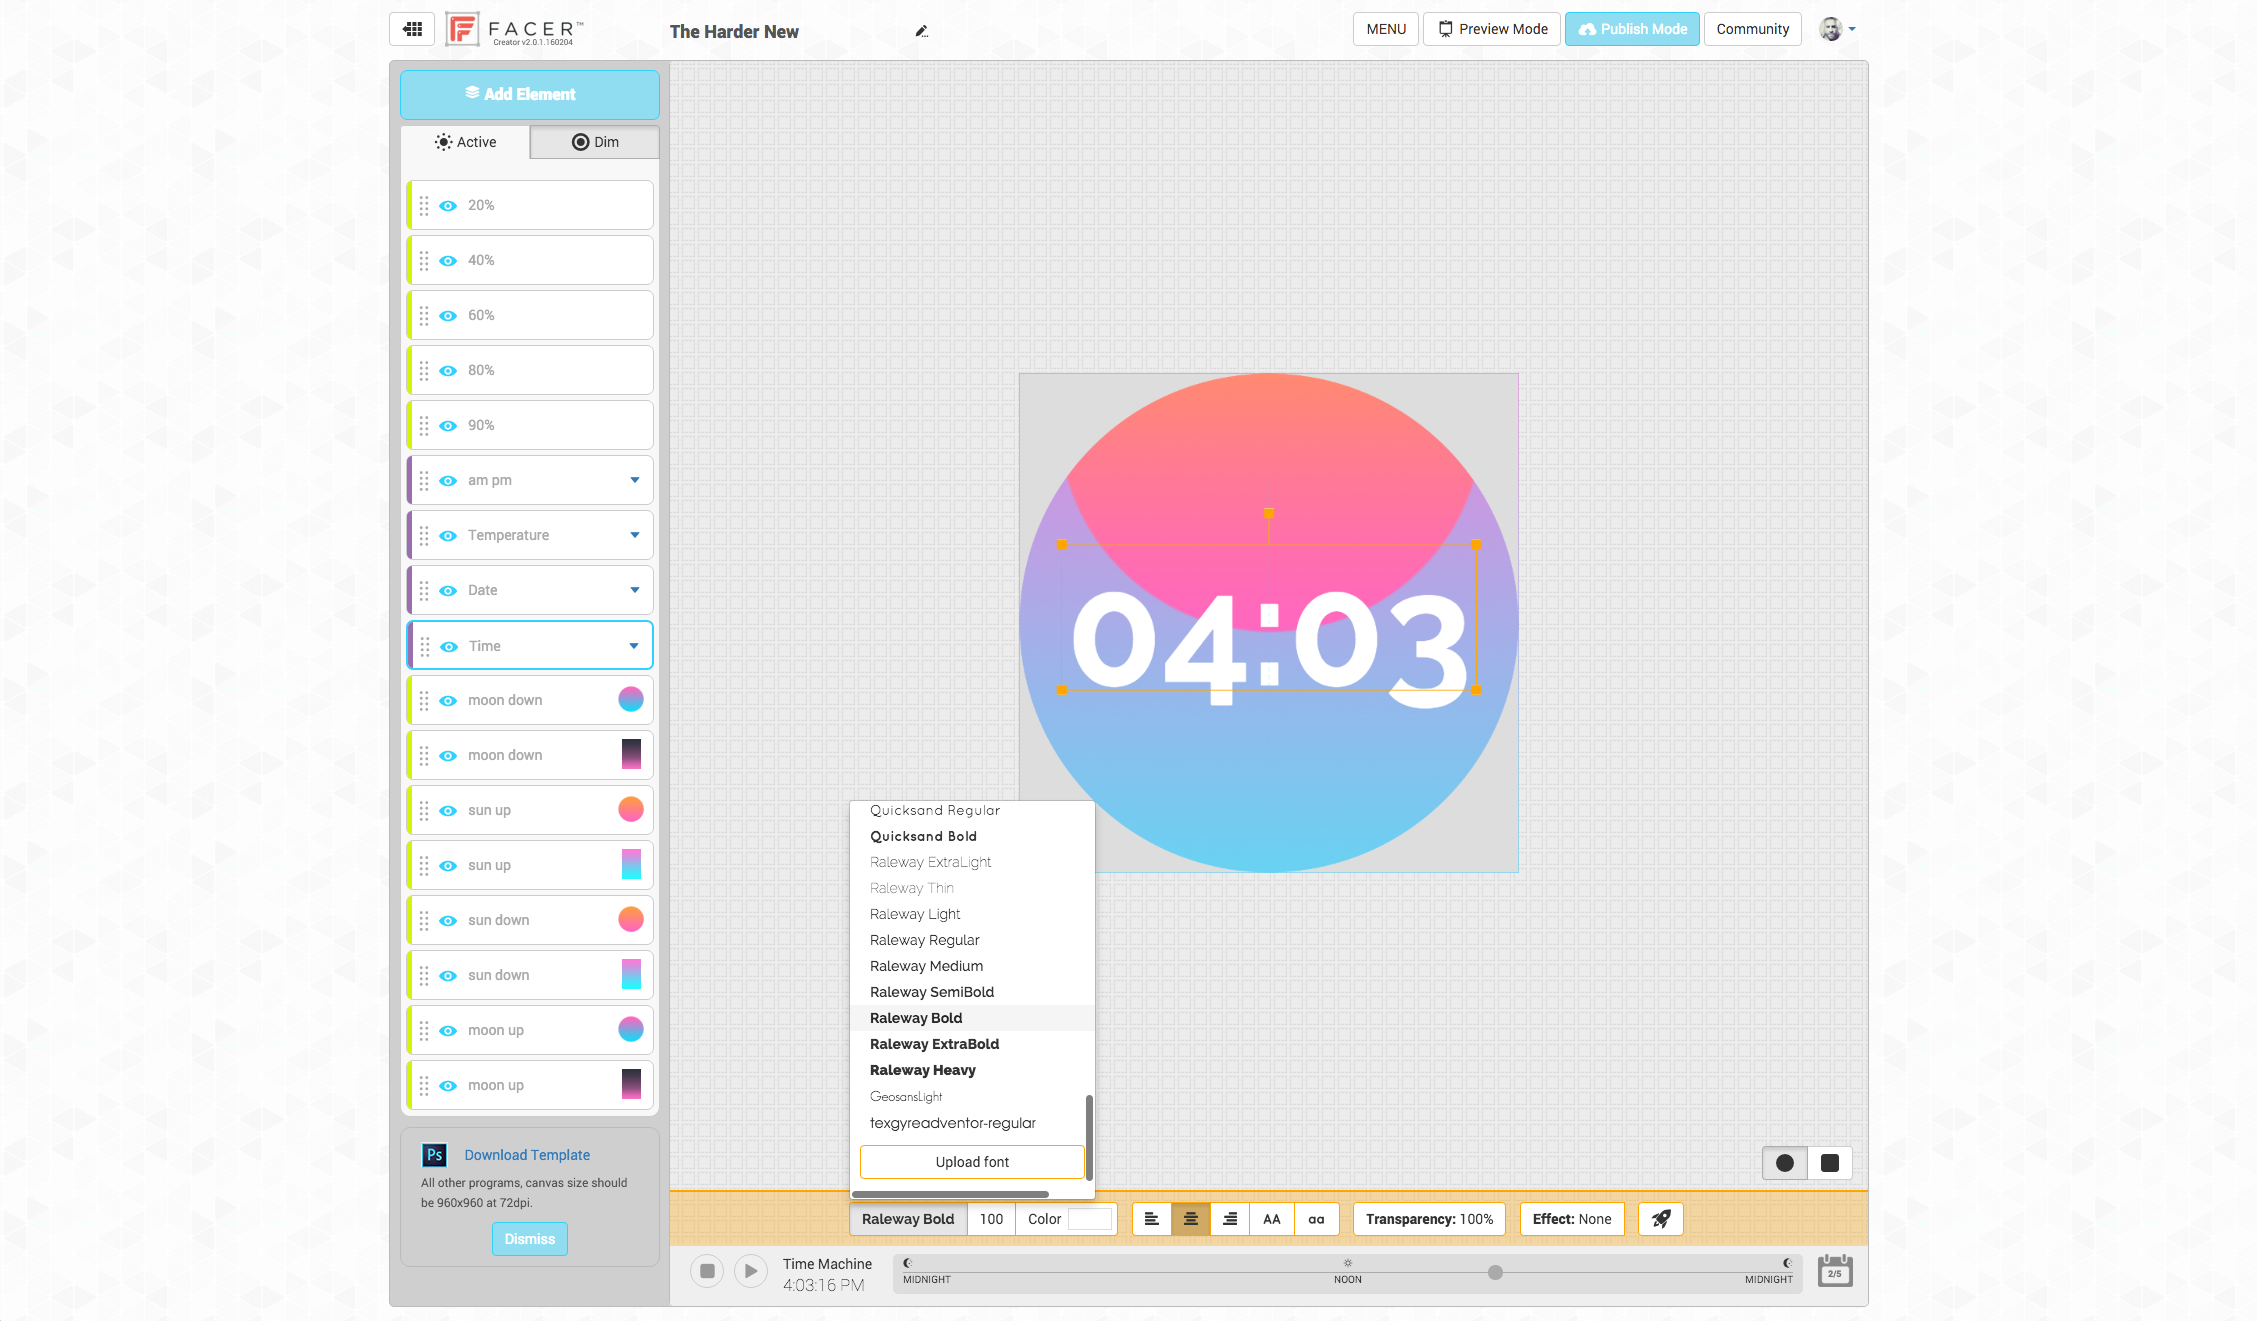This screenshot has height=1321, width=2257.
Task: Select the round watch shape preview
Action: [x=1784, y=1162]
